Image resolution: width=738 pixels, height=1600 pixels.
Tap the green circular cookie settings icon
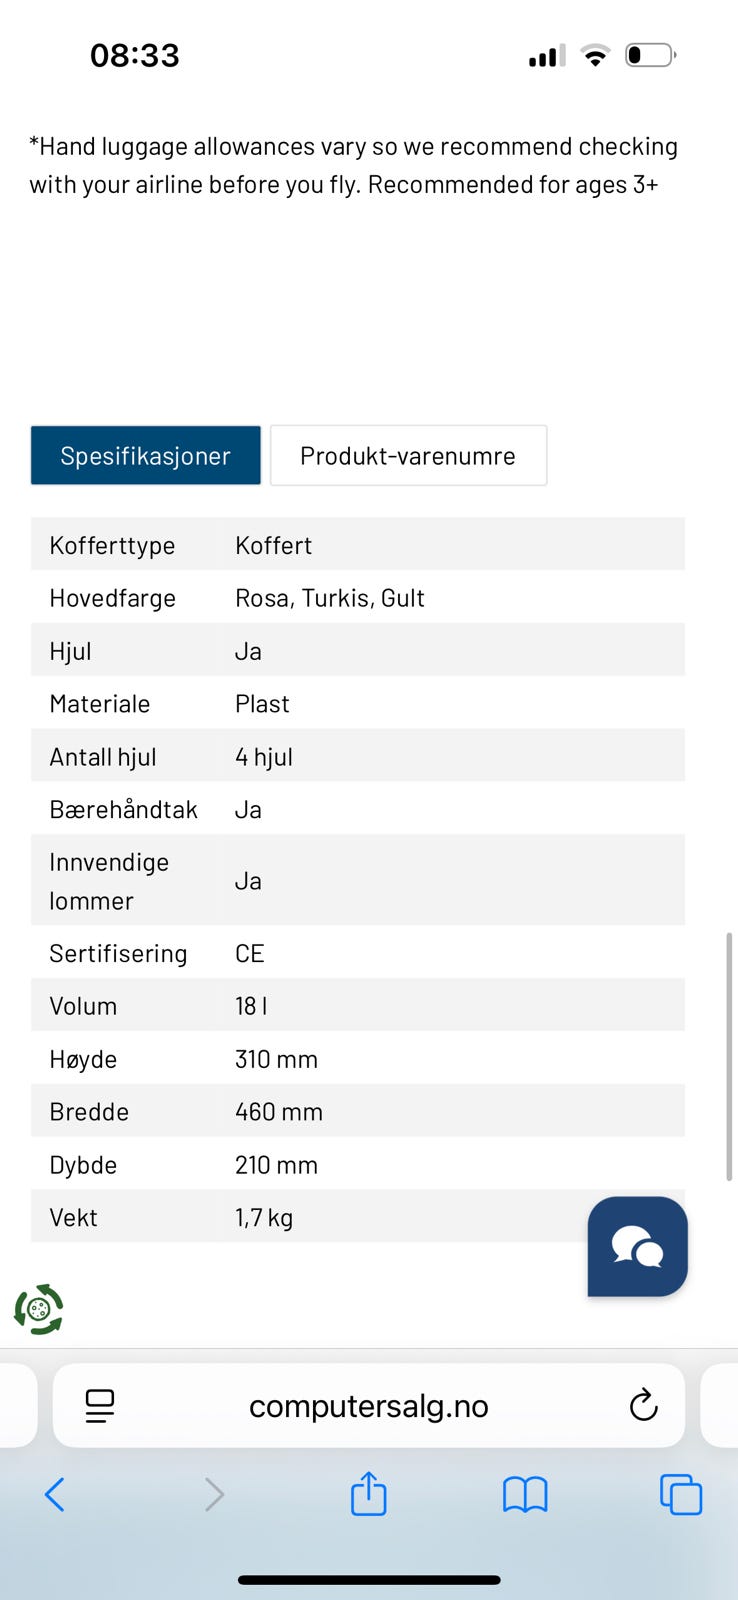click(x=39, y=1309)
